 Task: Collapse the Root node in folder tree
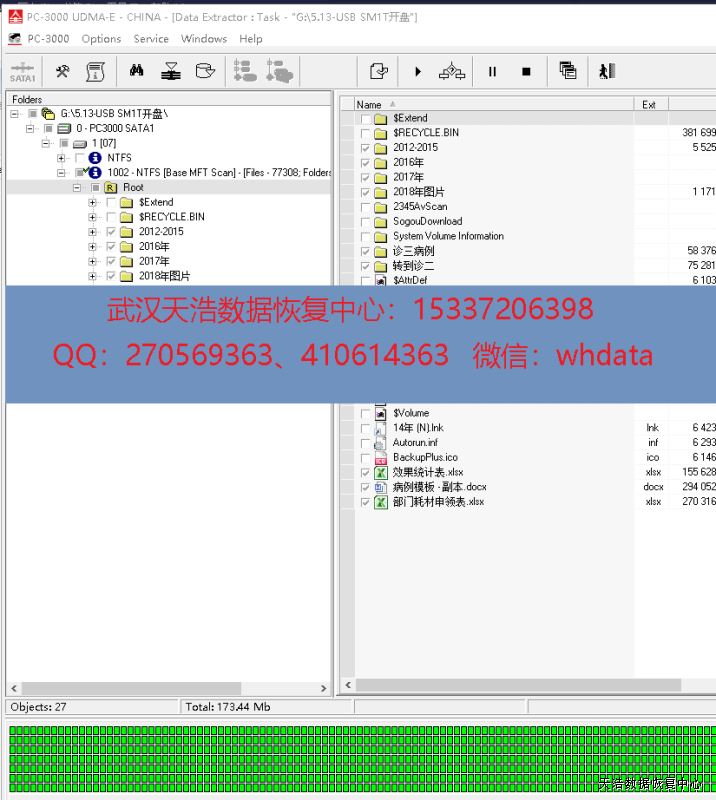[77, 187]
